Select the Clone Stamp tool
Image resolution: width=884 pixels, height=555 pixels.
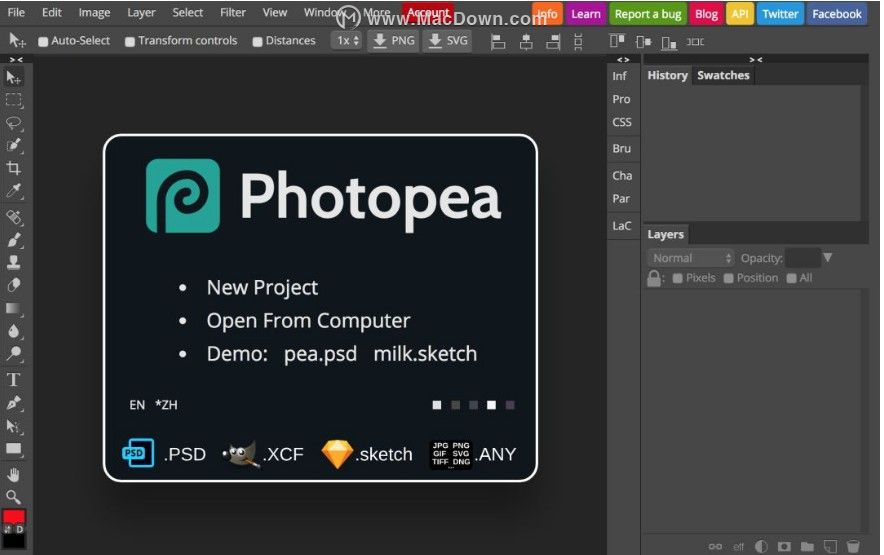[x=14, y=262]
